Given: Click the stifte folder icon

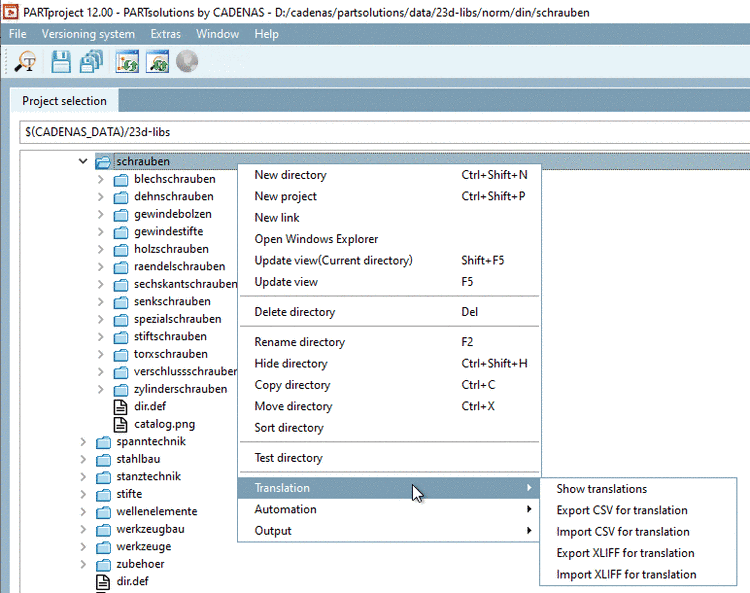Looking at the screenshot, I should point(103,494).
